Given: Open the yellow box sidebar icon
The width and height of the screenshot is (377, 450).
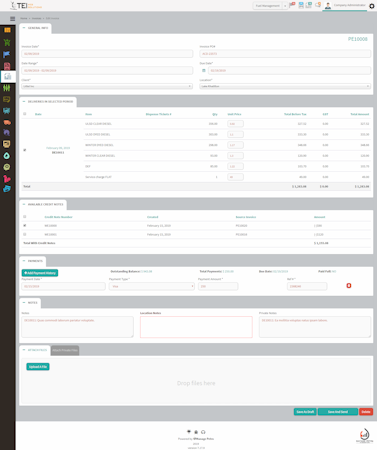Looking at the screenshot, I should (x=7, y=144).
